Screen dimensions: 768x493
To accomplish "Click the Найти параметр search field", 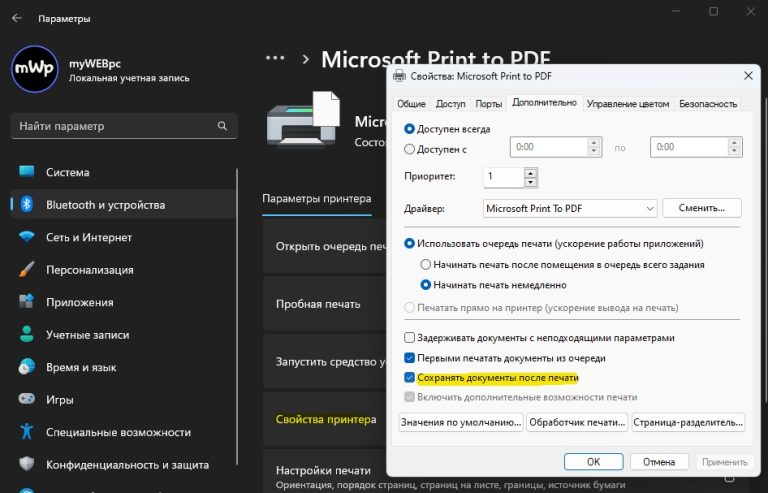I will 124,126.
